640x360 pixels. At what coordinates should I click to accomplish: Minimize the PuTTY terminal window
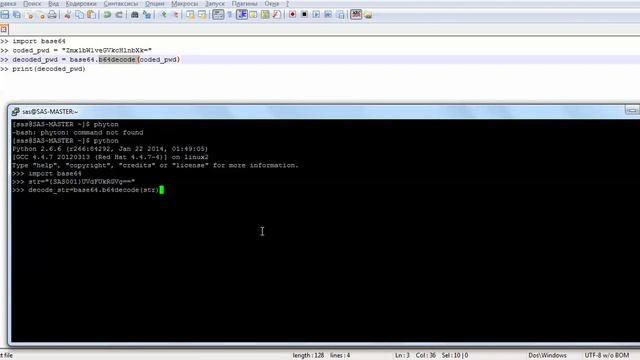tap(632, 111)
